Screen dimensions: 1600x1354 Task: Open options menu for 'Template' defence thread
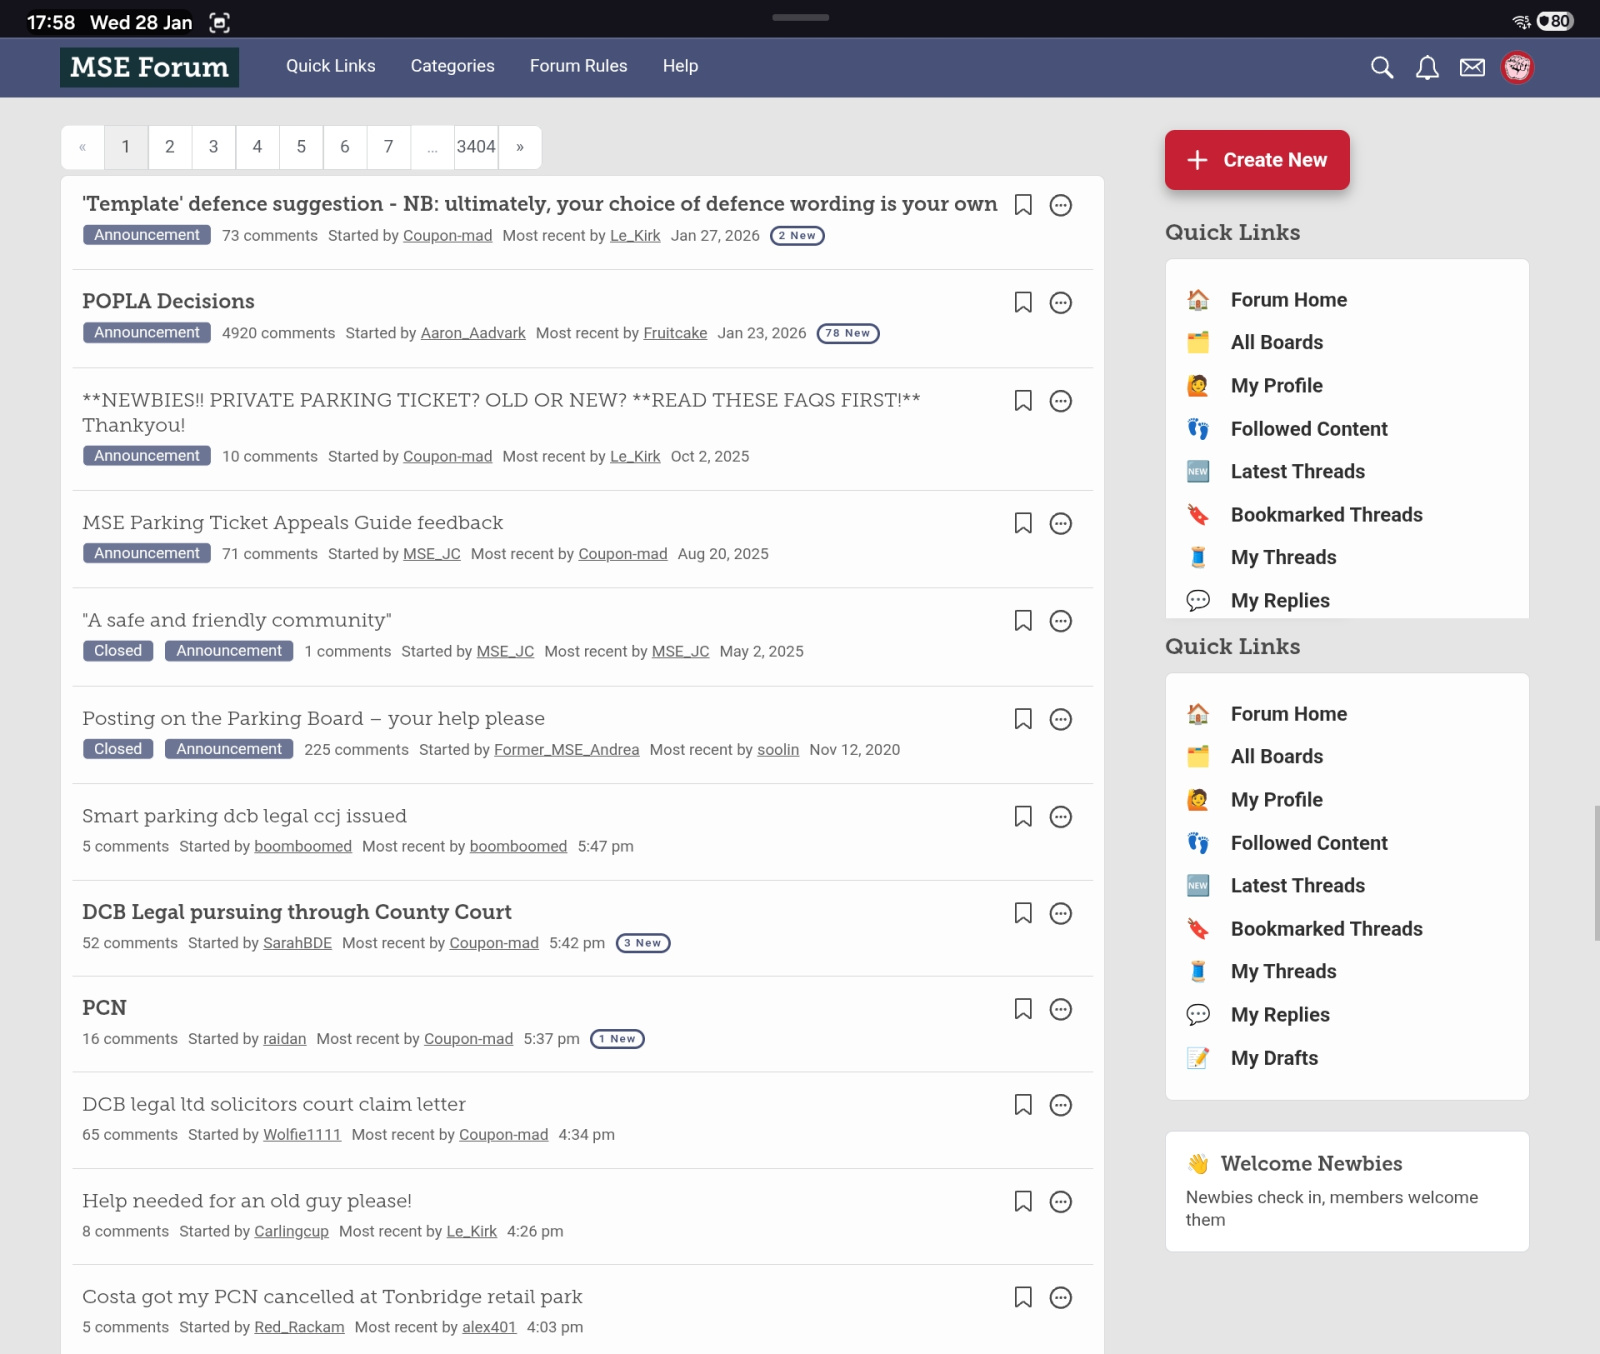(x=1061, y=205)
